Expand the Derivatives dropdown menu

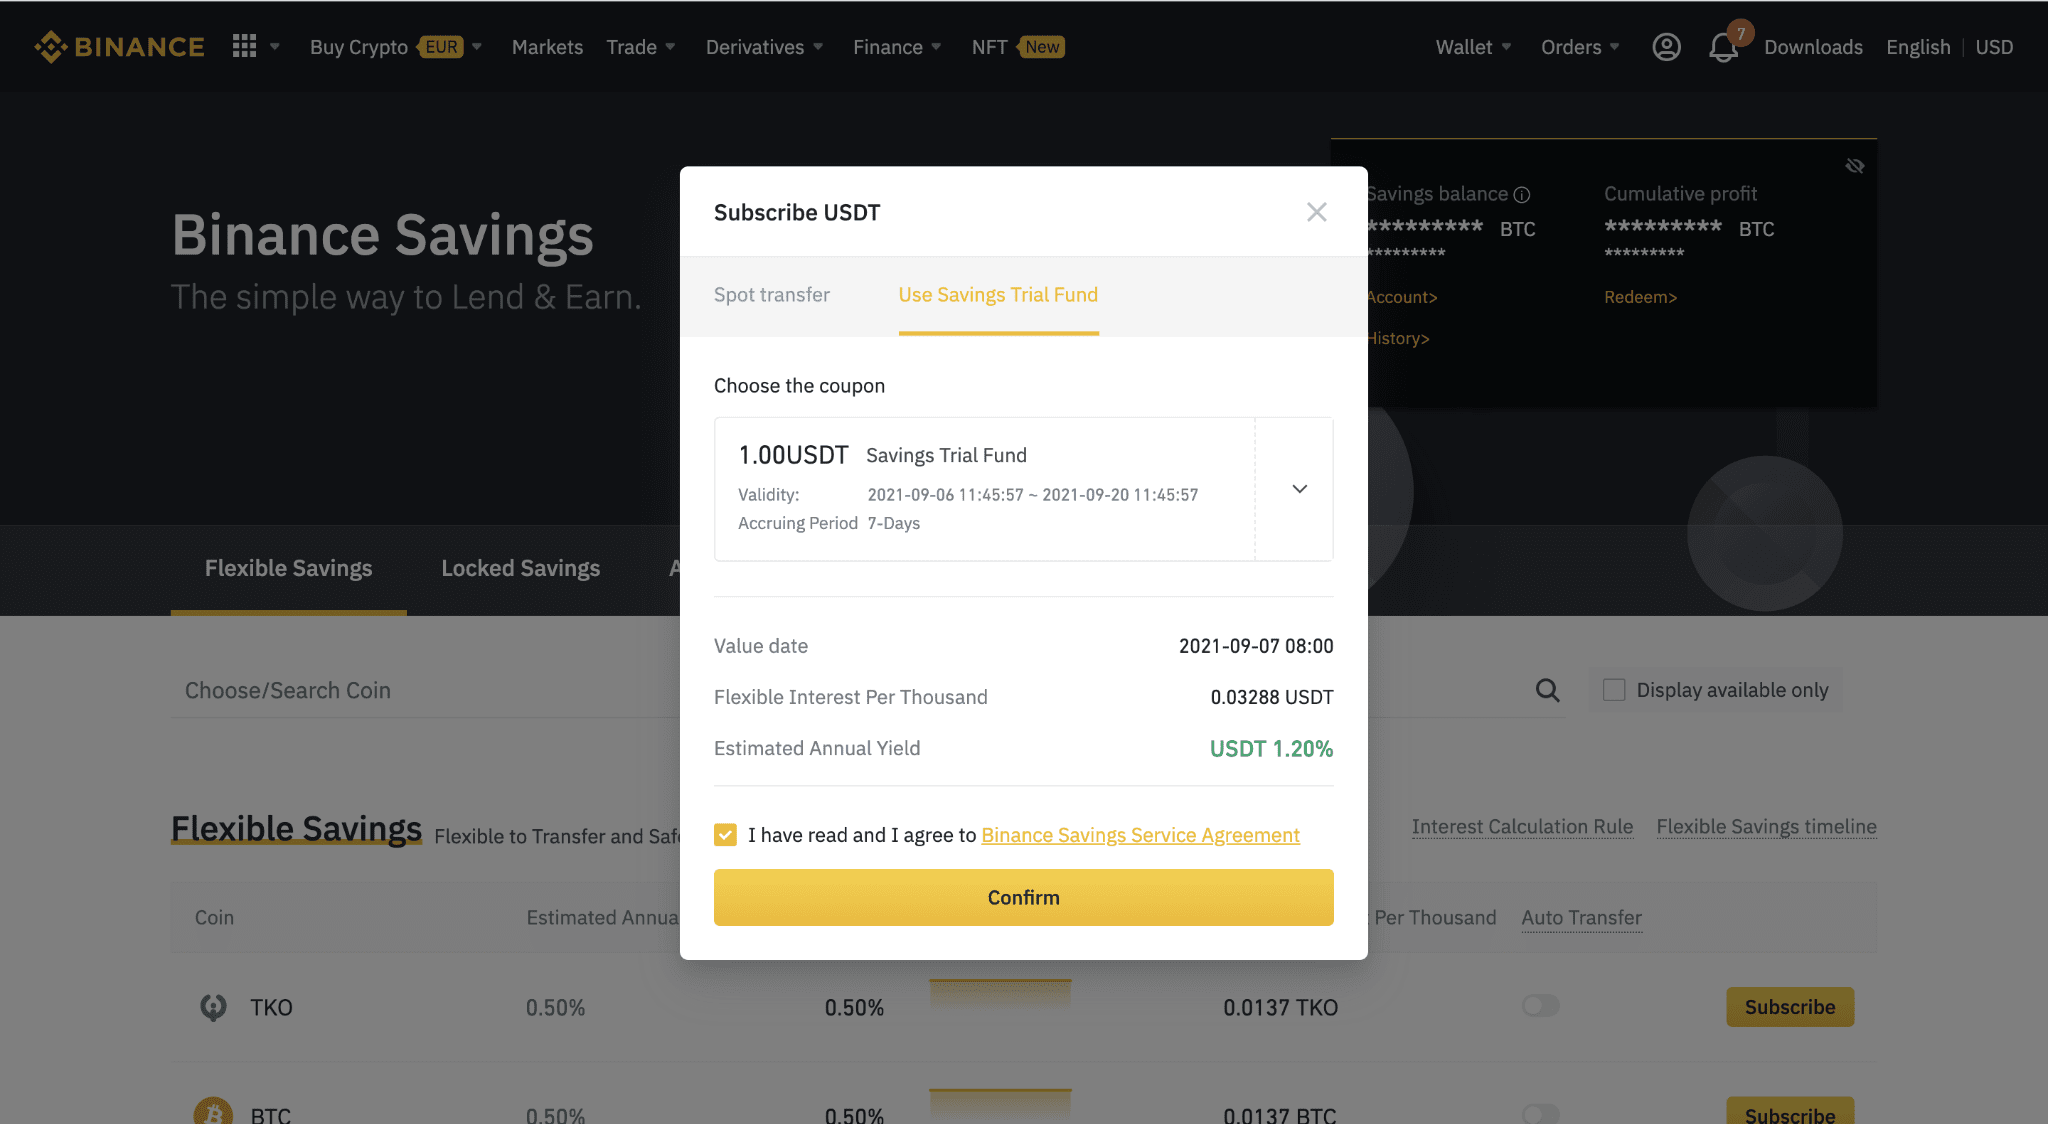coord(764,47)
